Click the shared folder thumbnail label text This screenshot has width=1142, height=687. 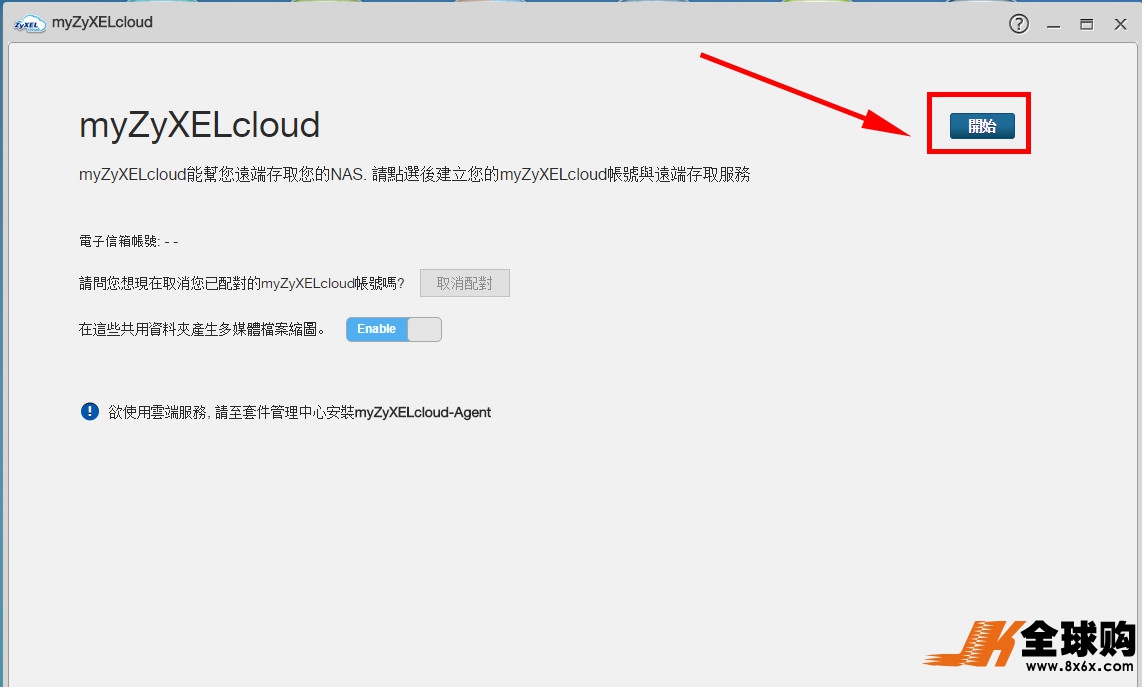[202, 329]
